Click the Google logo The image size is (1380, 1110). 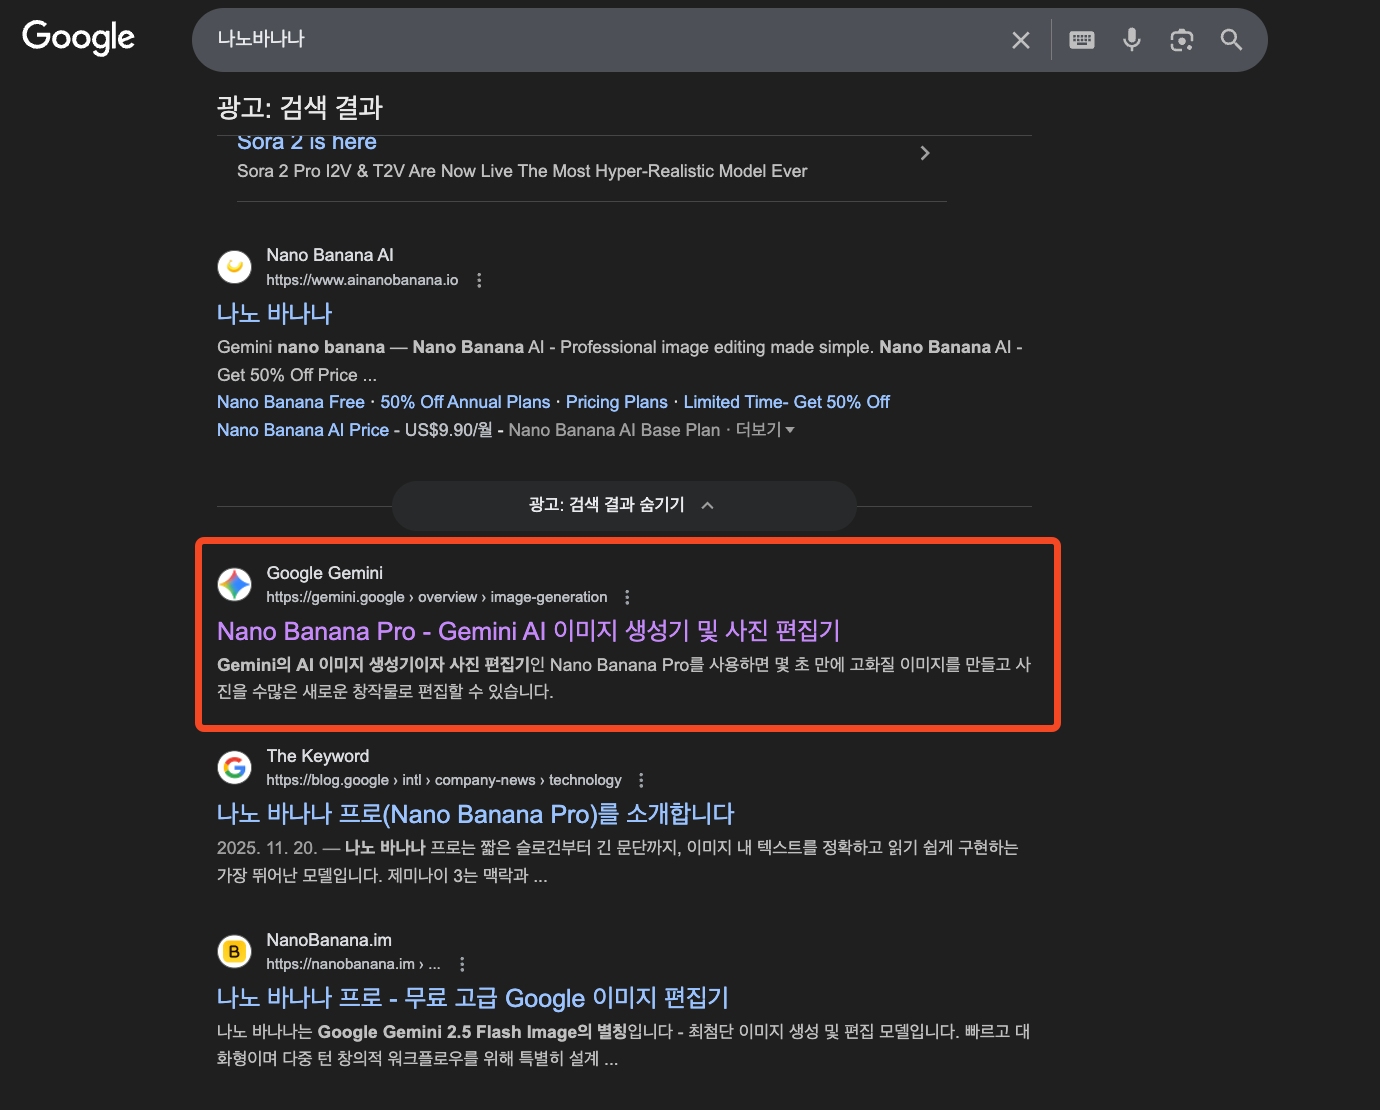click(78, 38)
